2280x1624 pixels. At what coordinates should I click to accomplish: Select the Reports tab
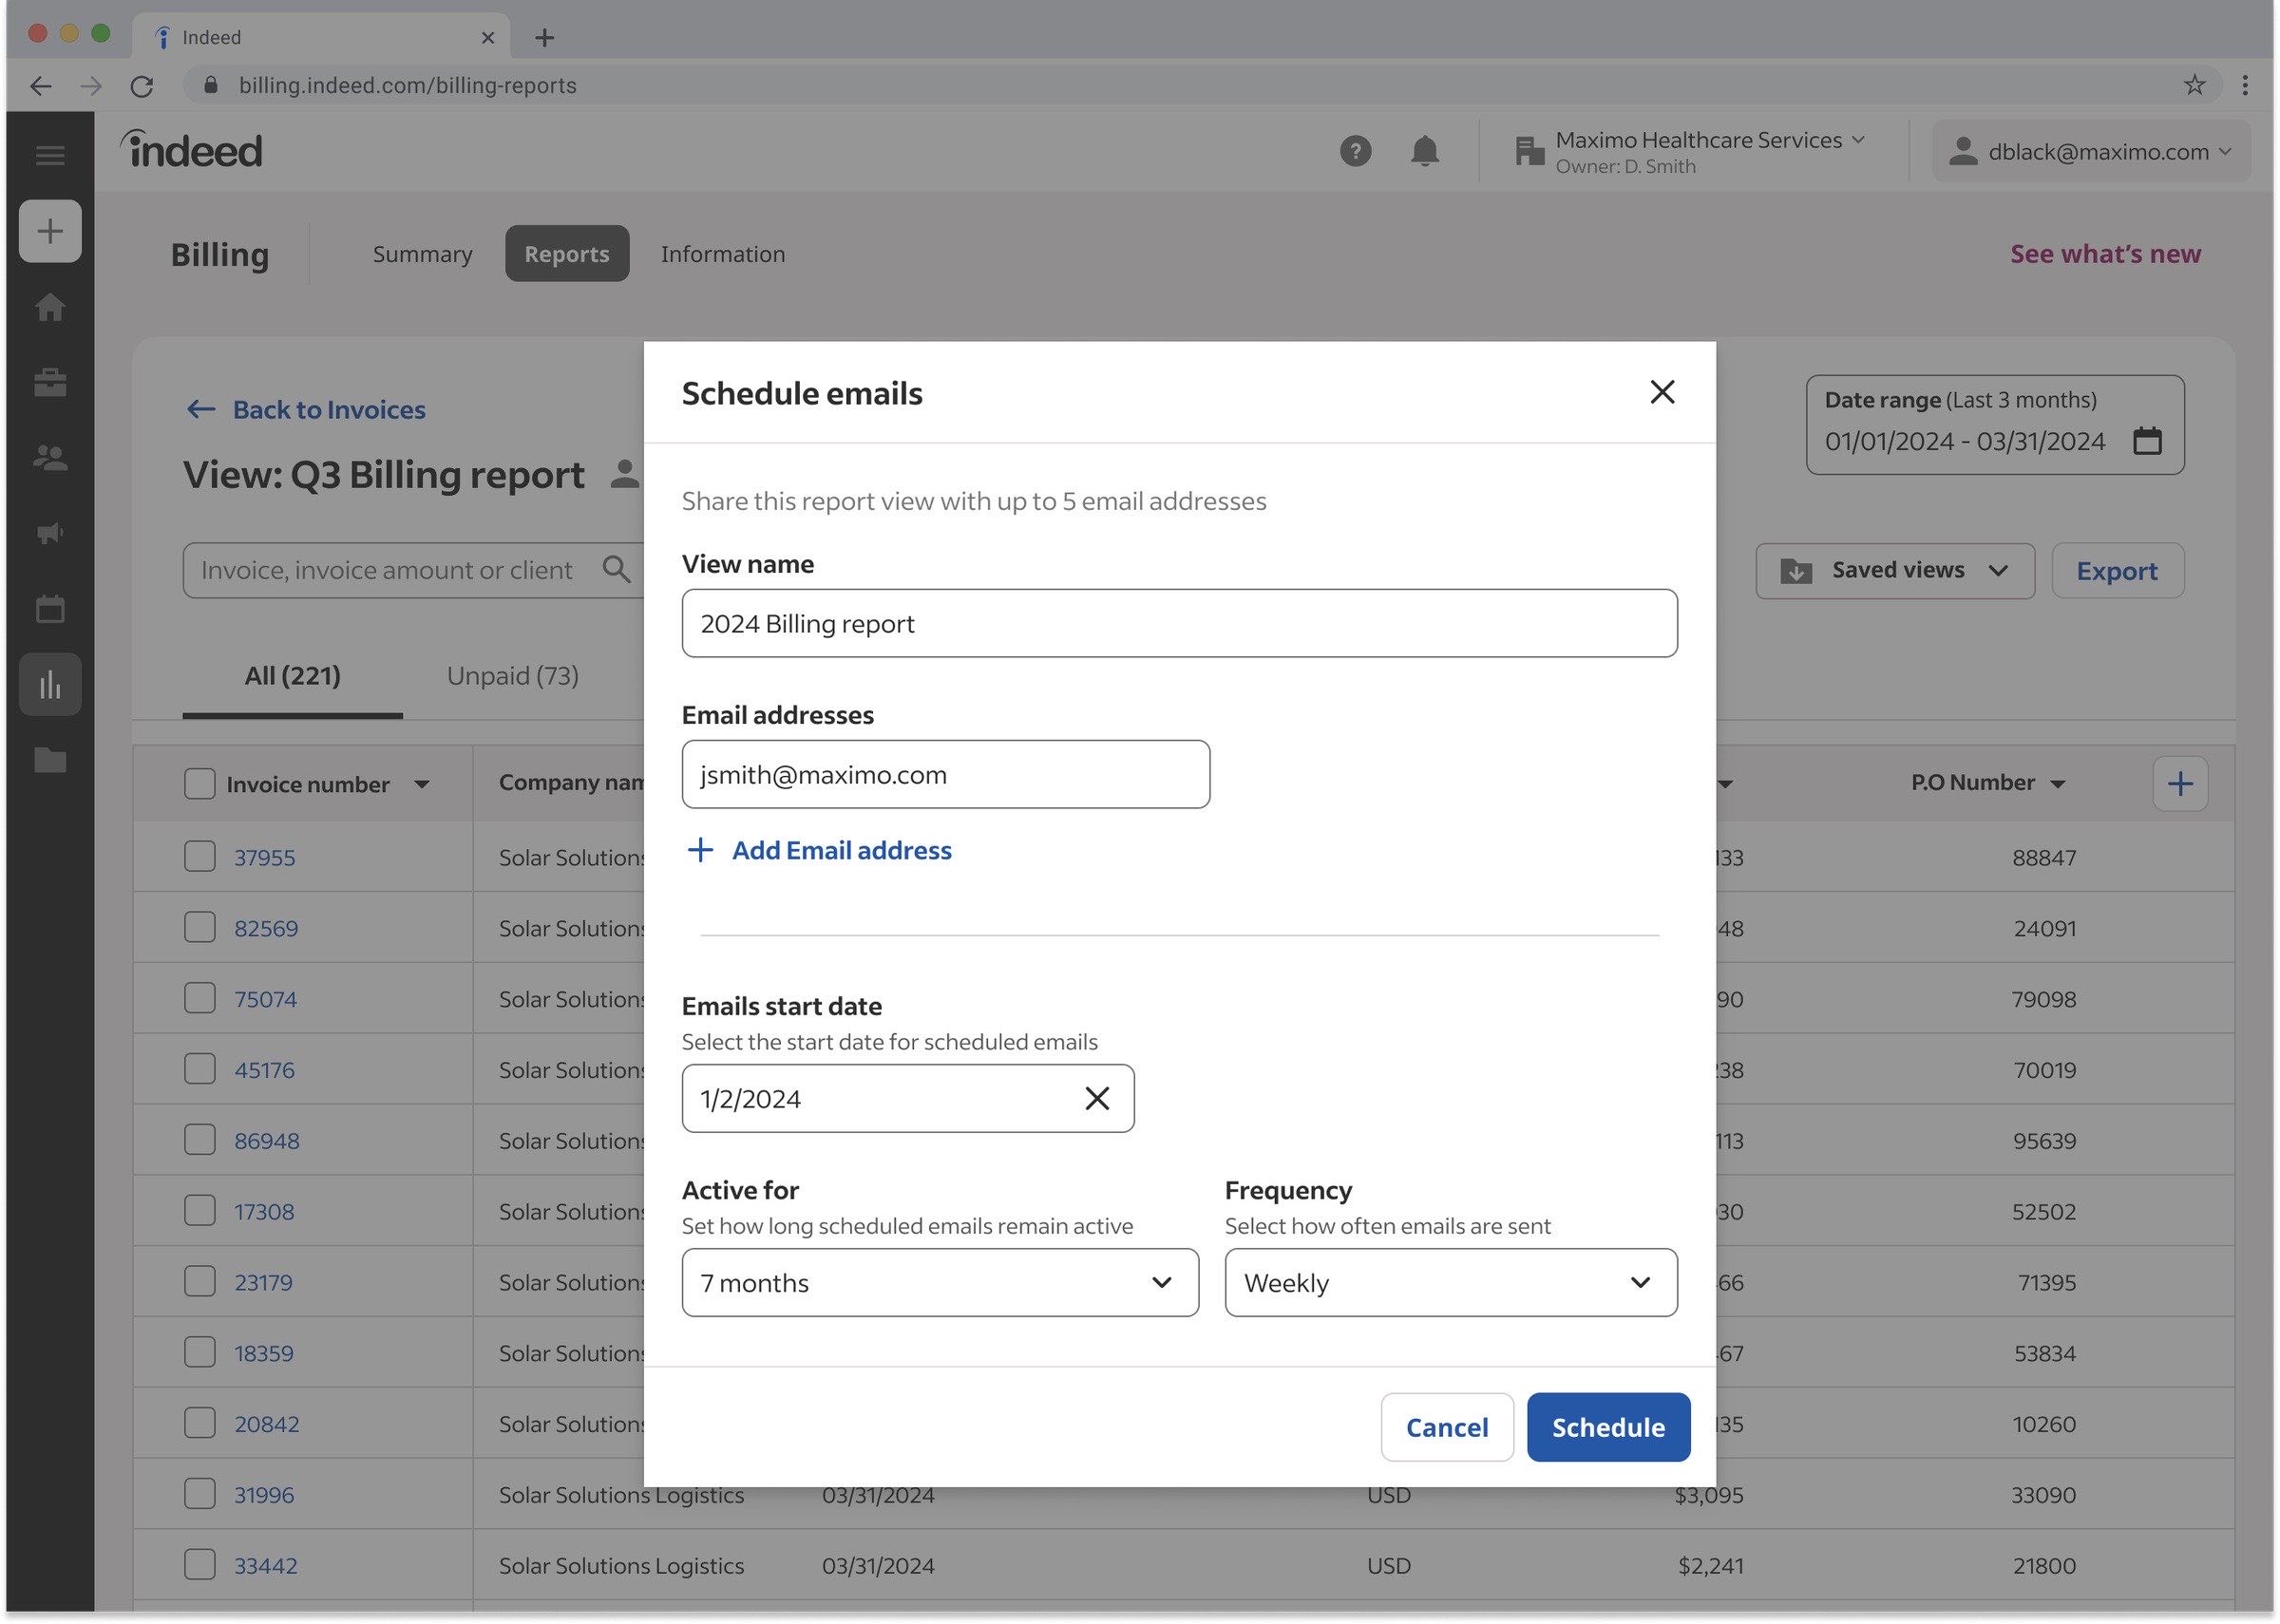pyautogui.click(x=567, y=254)
